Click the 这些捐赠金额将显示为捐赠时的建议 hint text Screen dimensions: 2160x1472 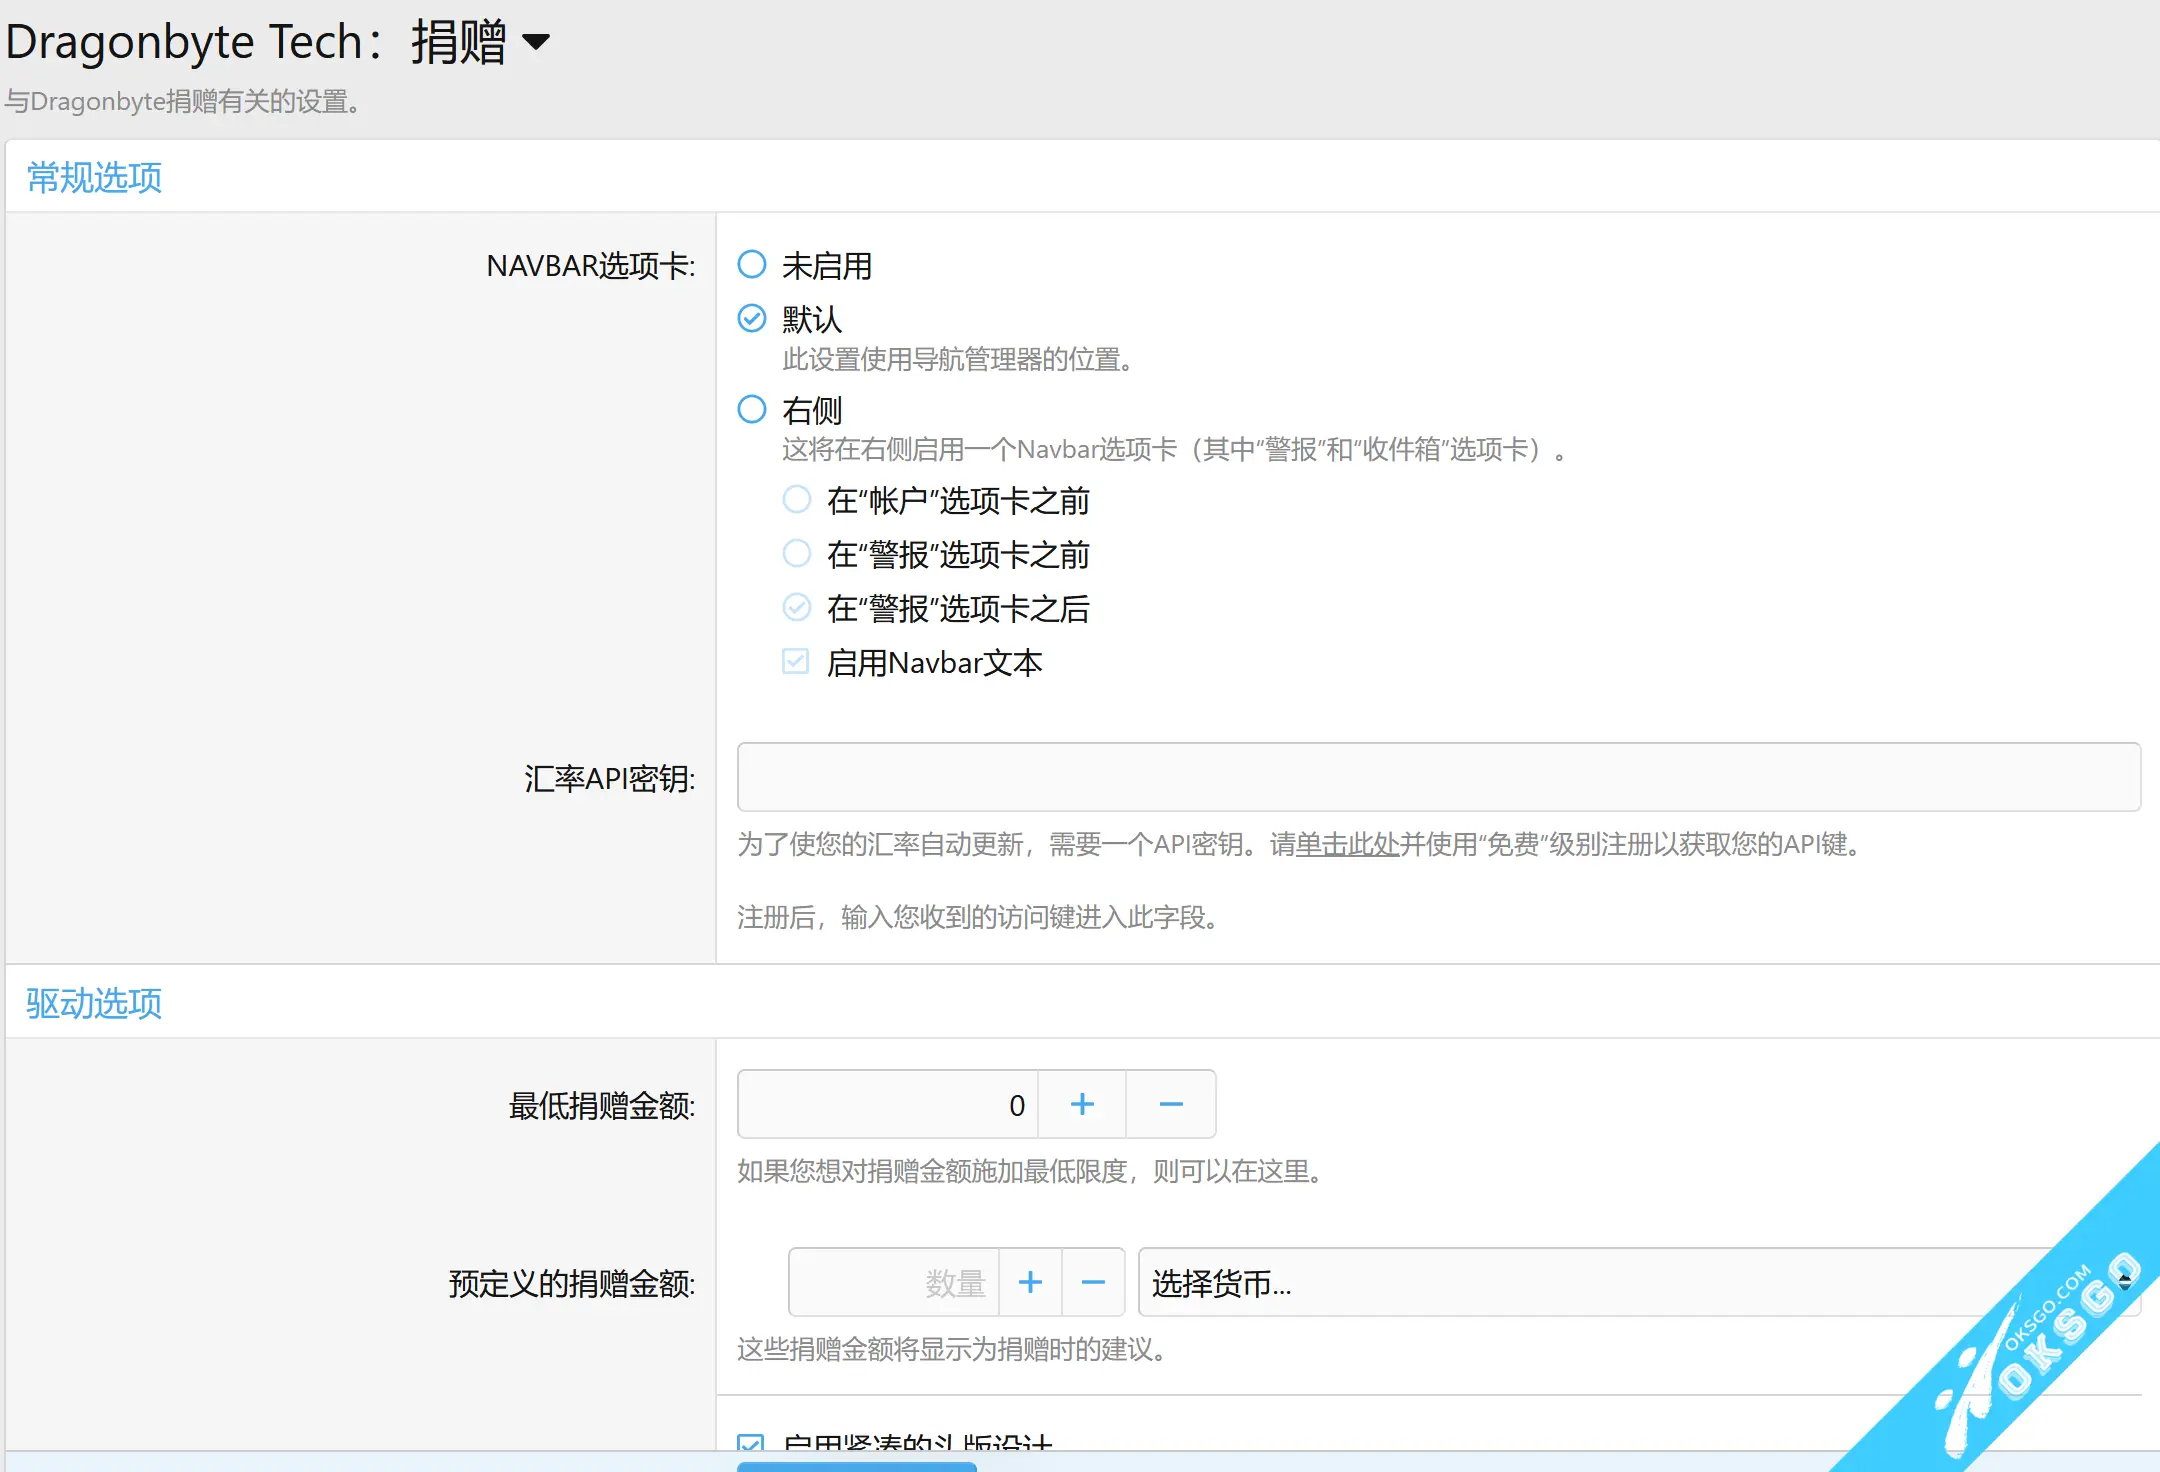(x=952, y=1349)
